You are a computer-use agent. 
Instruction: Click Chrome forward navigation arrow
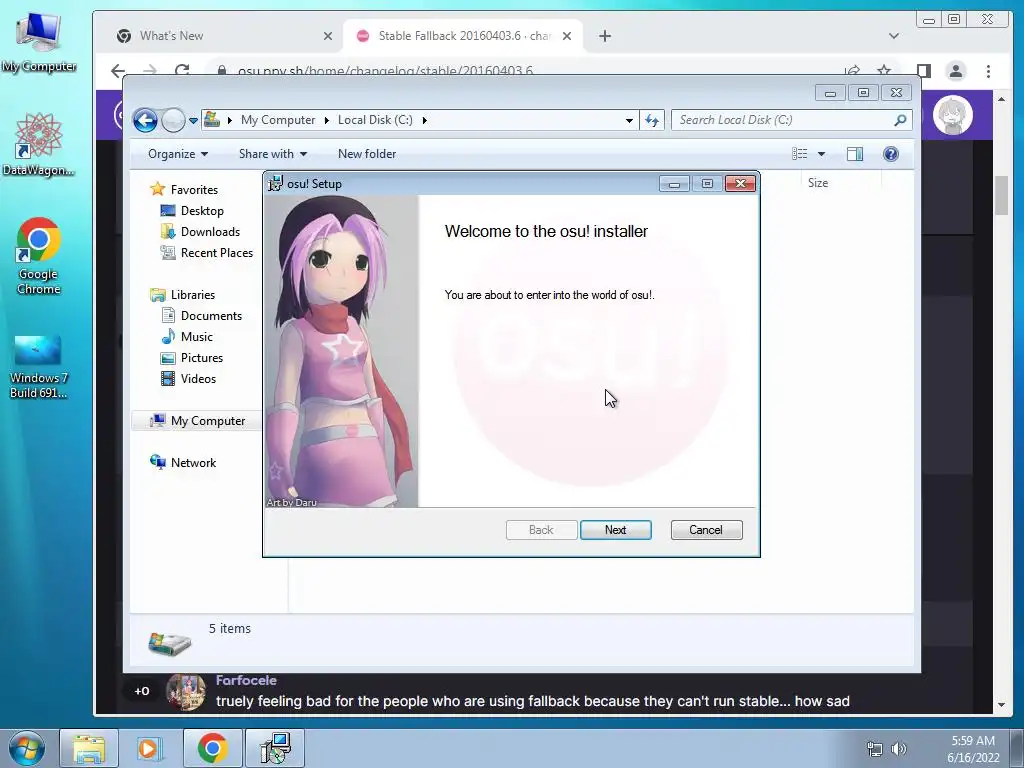tap(150, 71)
